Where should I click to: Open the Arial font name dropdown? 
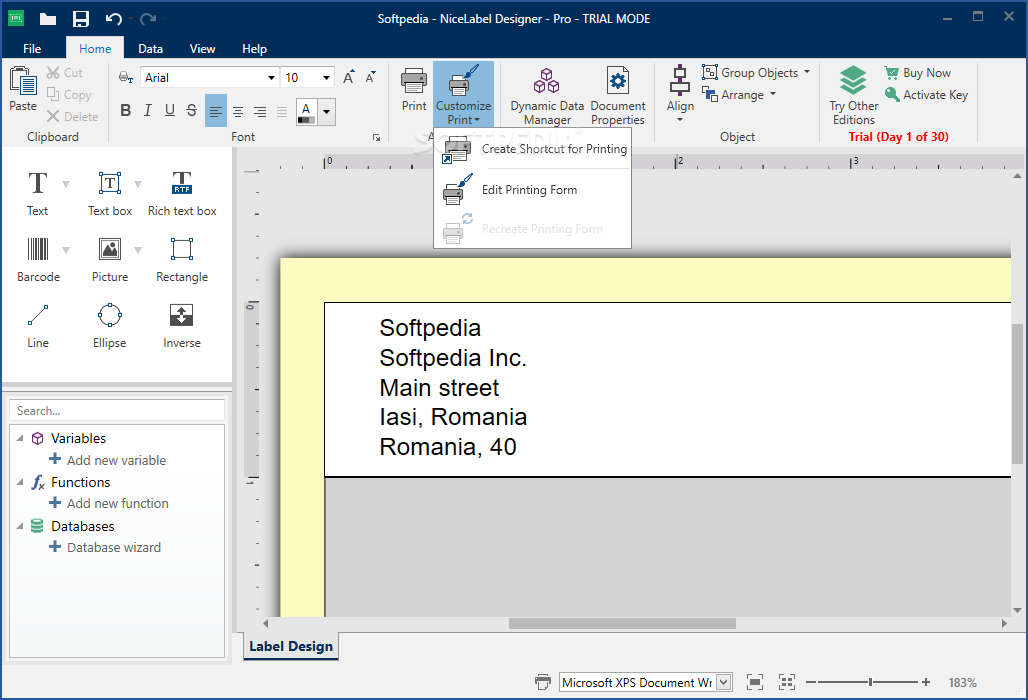click(271, 77)
